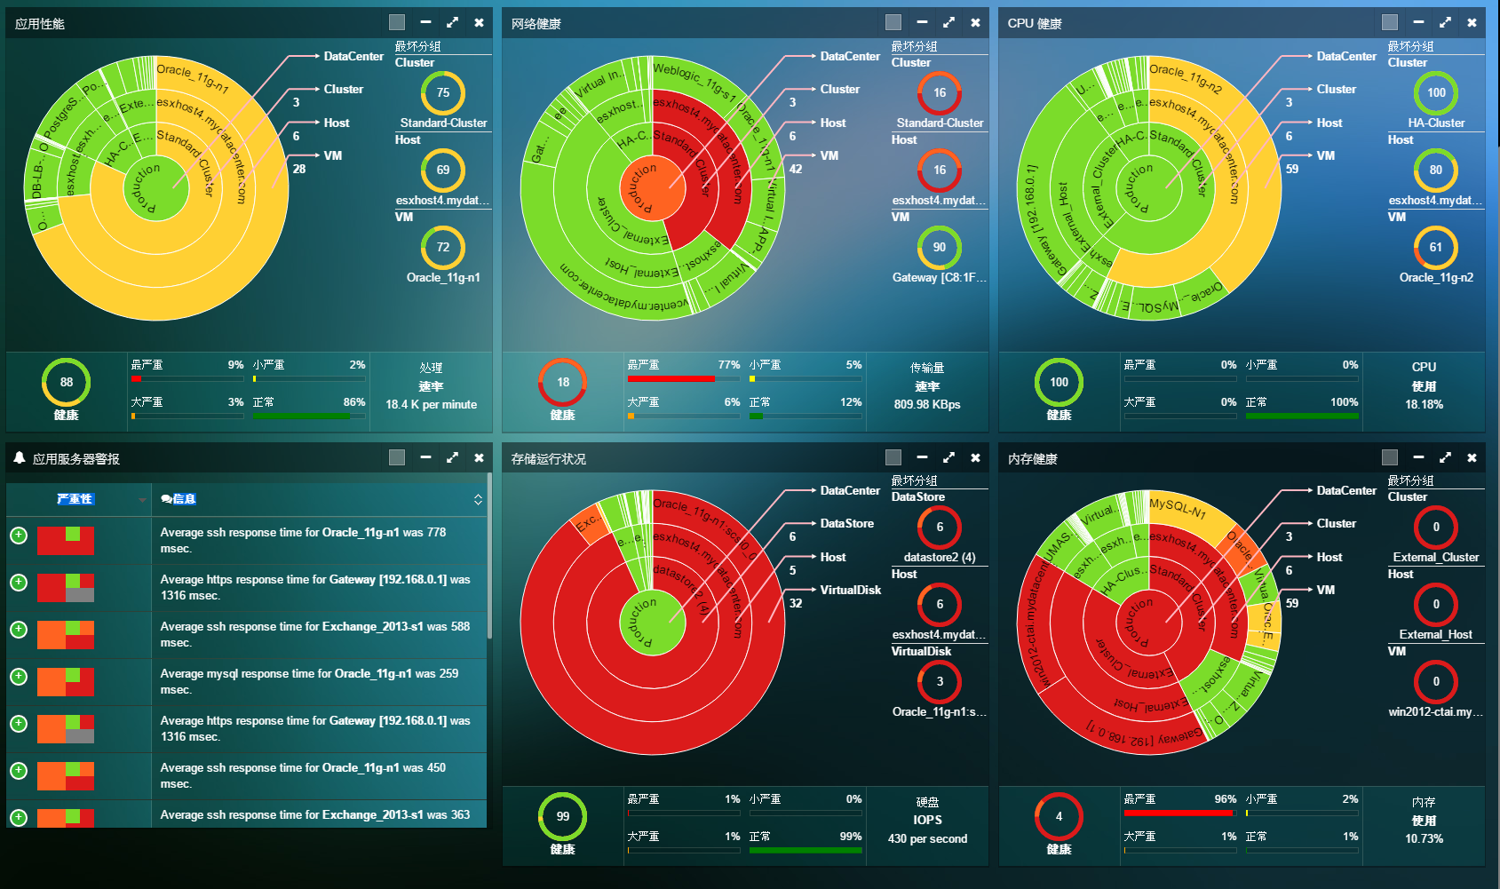Expand the first Gateway https 1316 msec alert
Screen dimensions: 1500x889
tap(18, 582)
